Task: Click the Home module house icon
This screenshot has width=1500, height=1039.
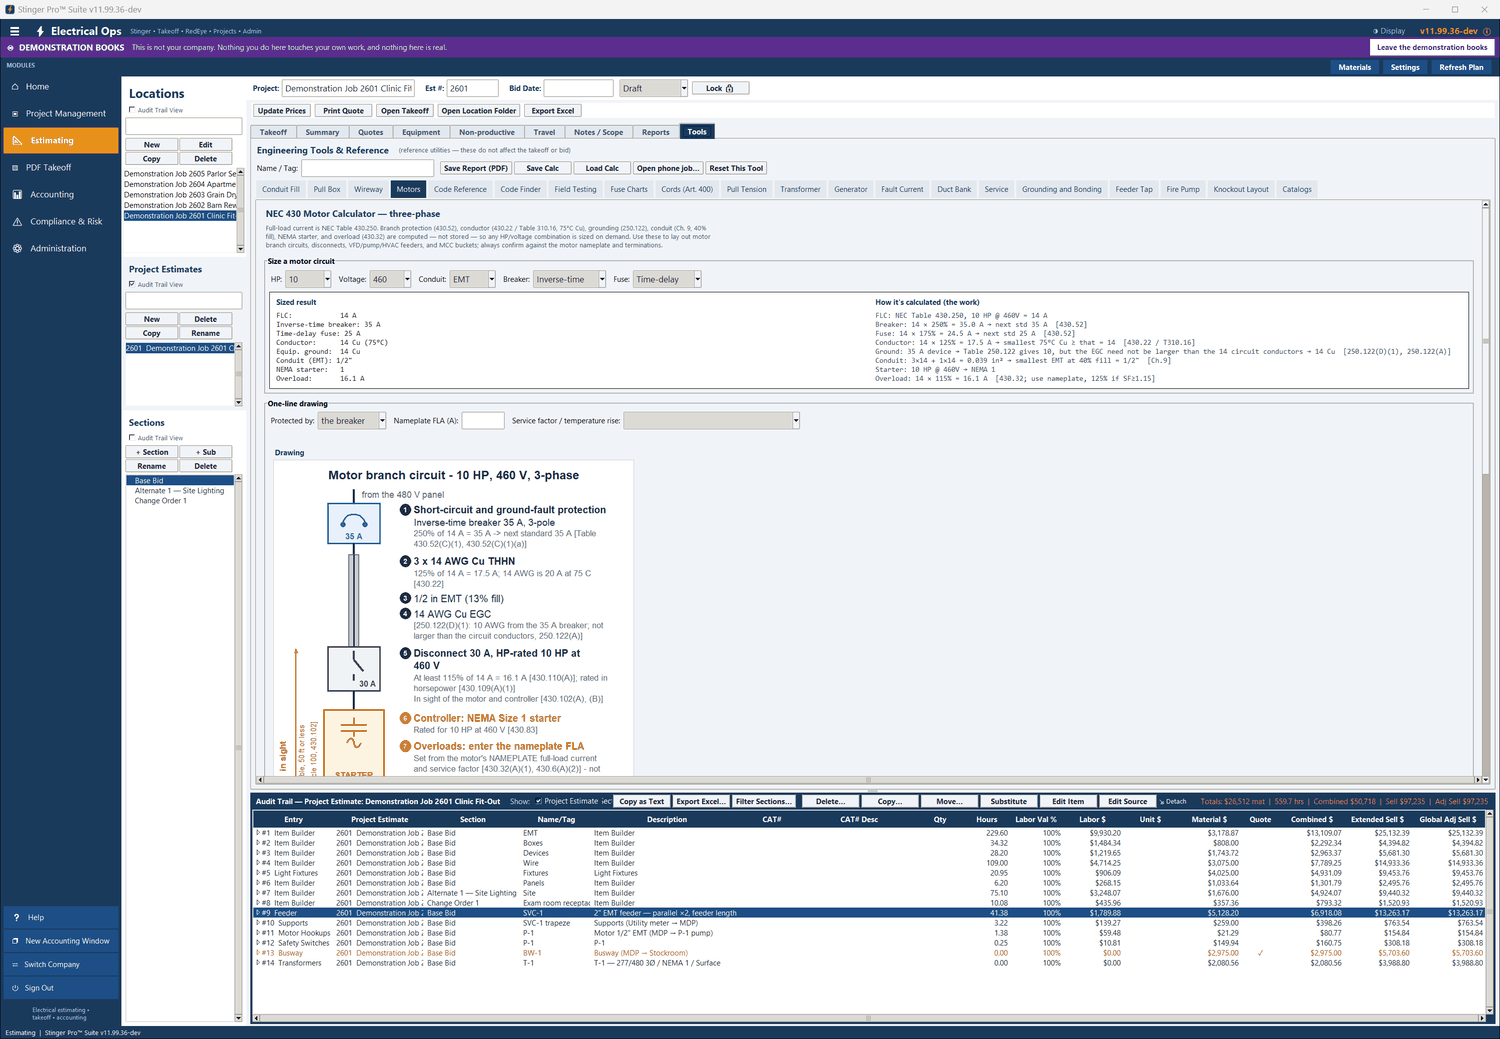Action: pos(16,87)
